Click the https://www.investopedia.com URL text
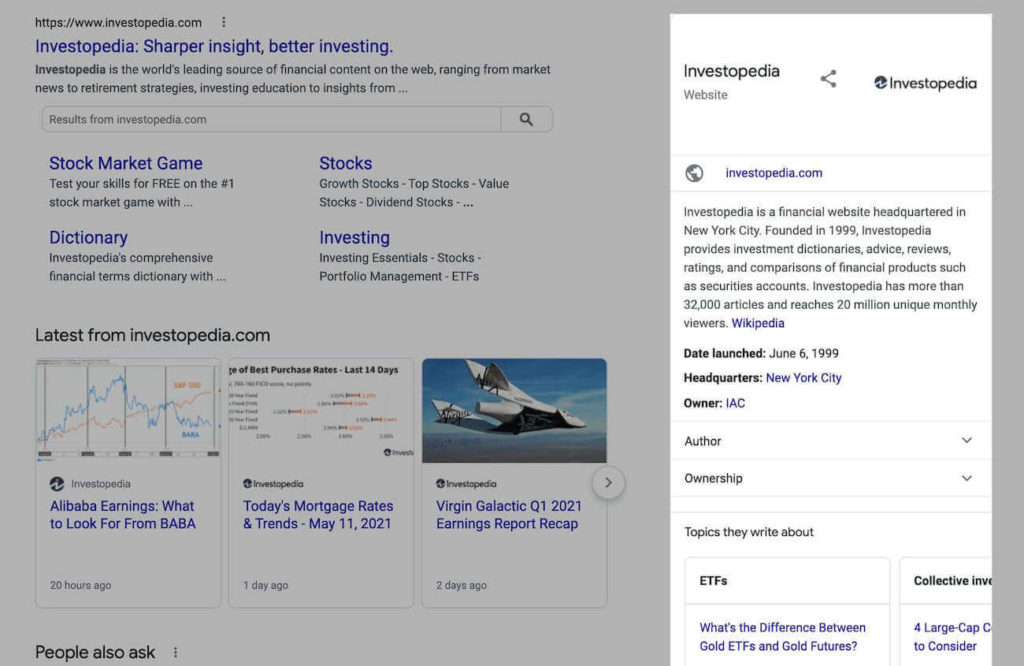Screen dimensions: 1024x666 [x=118, y=23]
